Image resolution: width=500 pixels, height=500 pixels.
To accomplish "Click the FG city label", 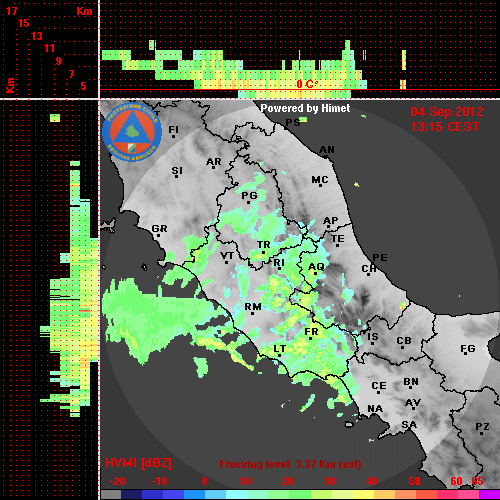I will [x=468, y=349].
